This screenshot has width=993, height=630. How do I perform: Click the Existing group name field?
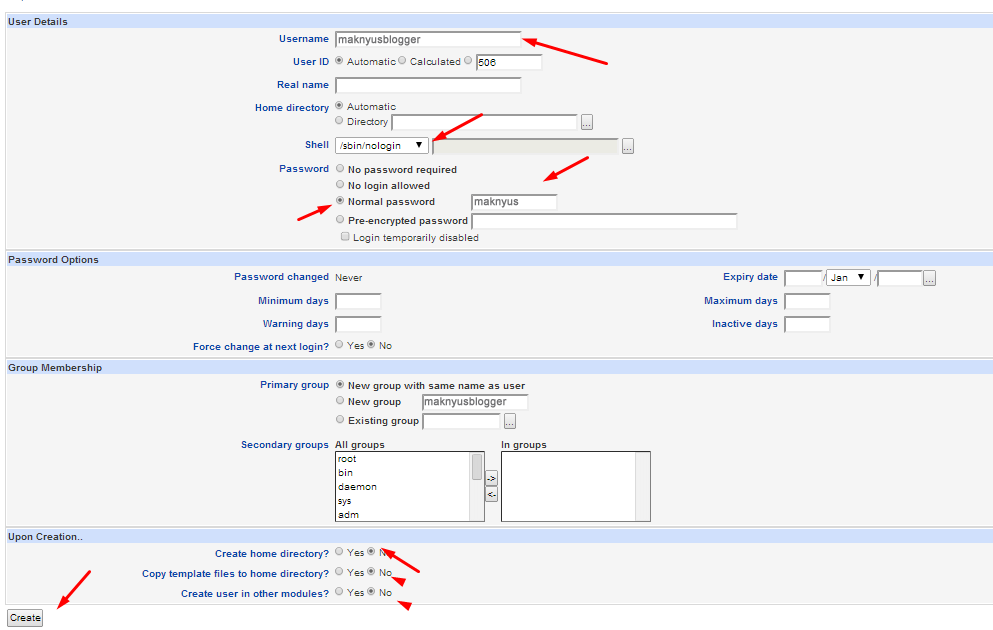[462, 421]
